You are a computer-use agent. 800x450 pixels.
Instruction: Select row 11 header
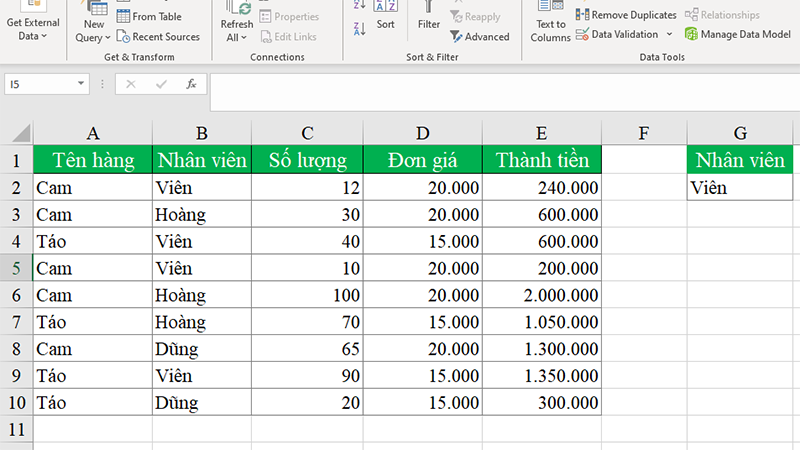[x=16, y=429]
